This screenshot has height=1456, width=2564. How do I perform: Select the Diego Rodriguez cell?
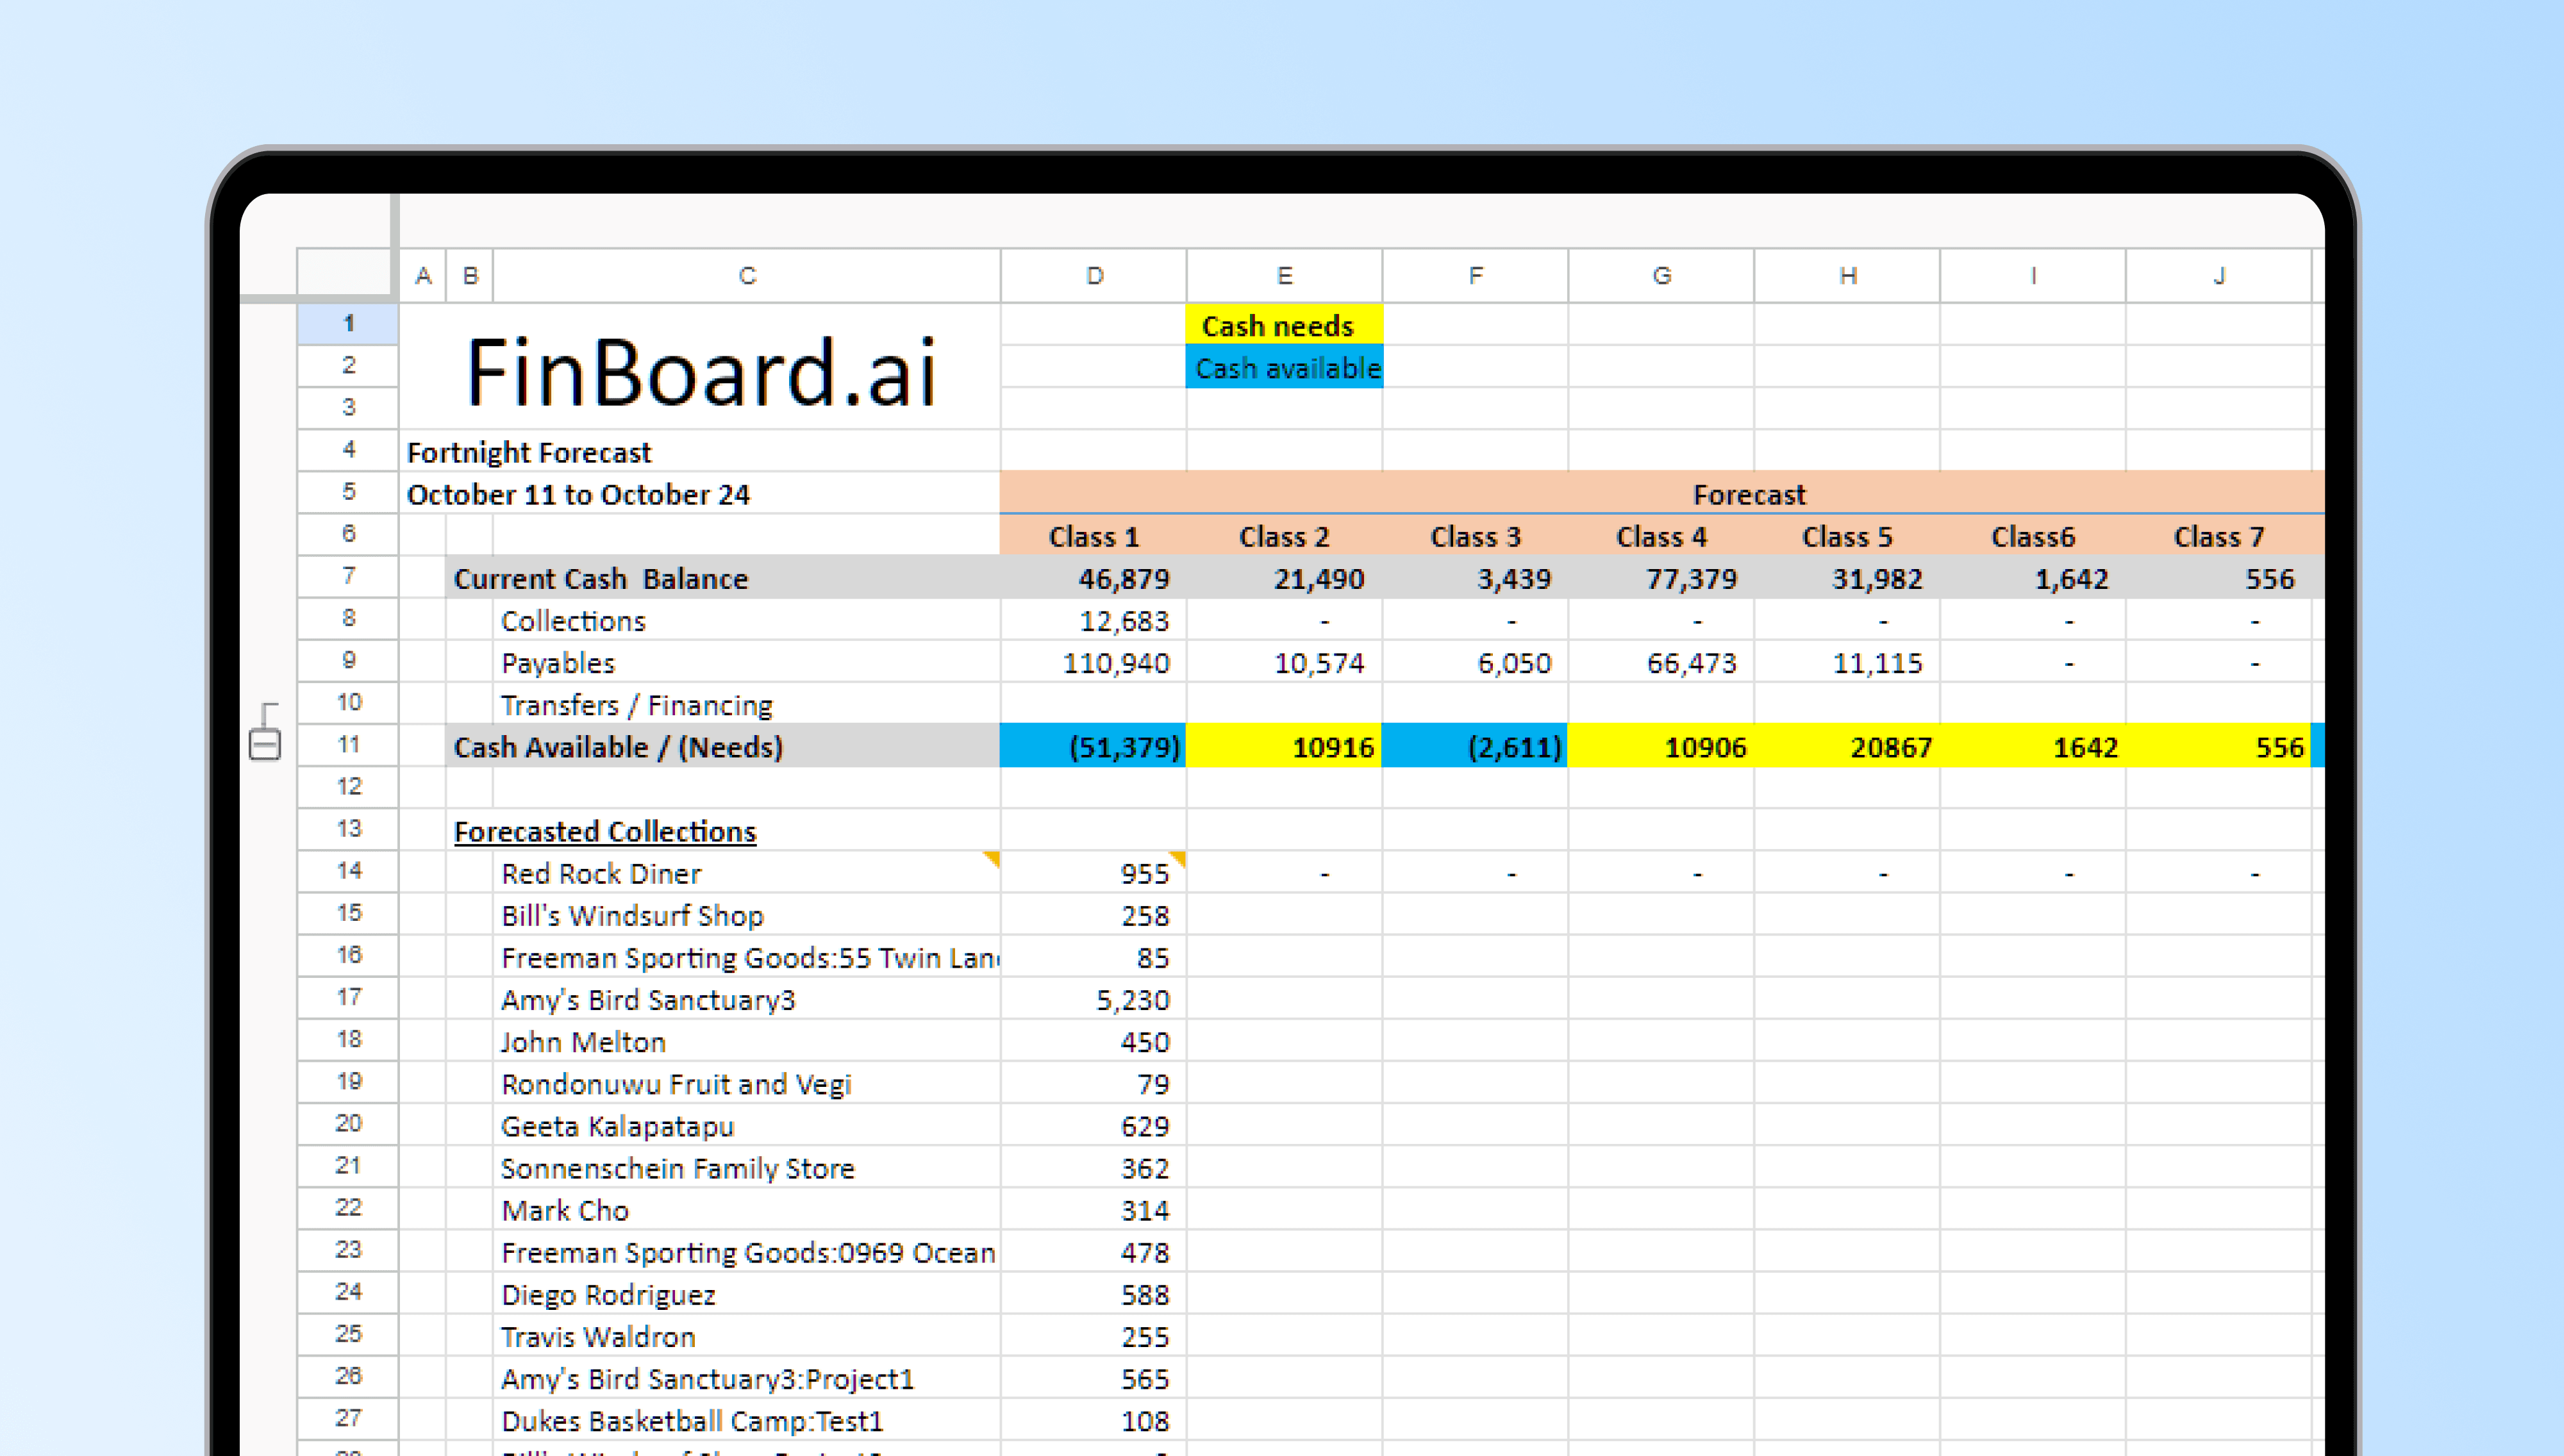click(747, 1294)
